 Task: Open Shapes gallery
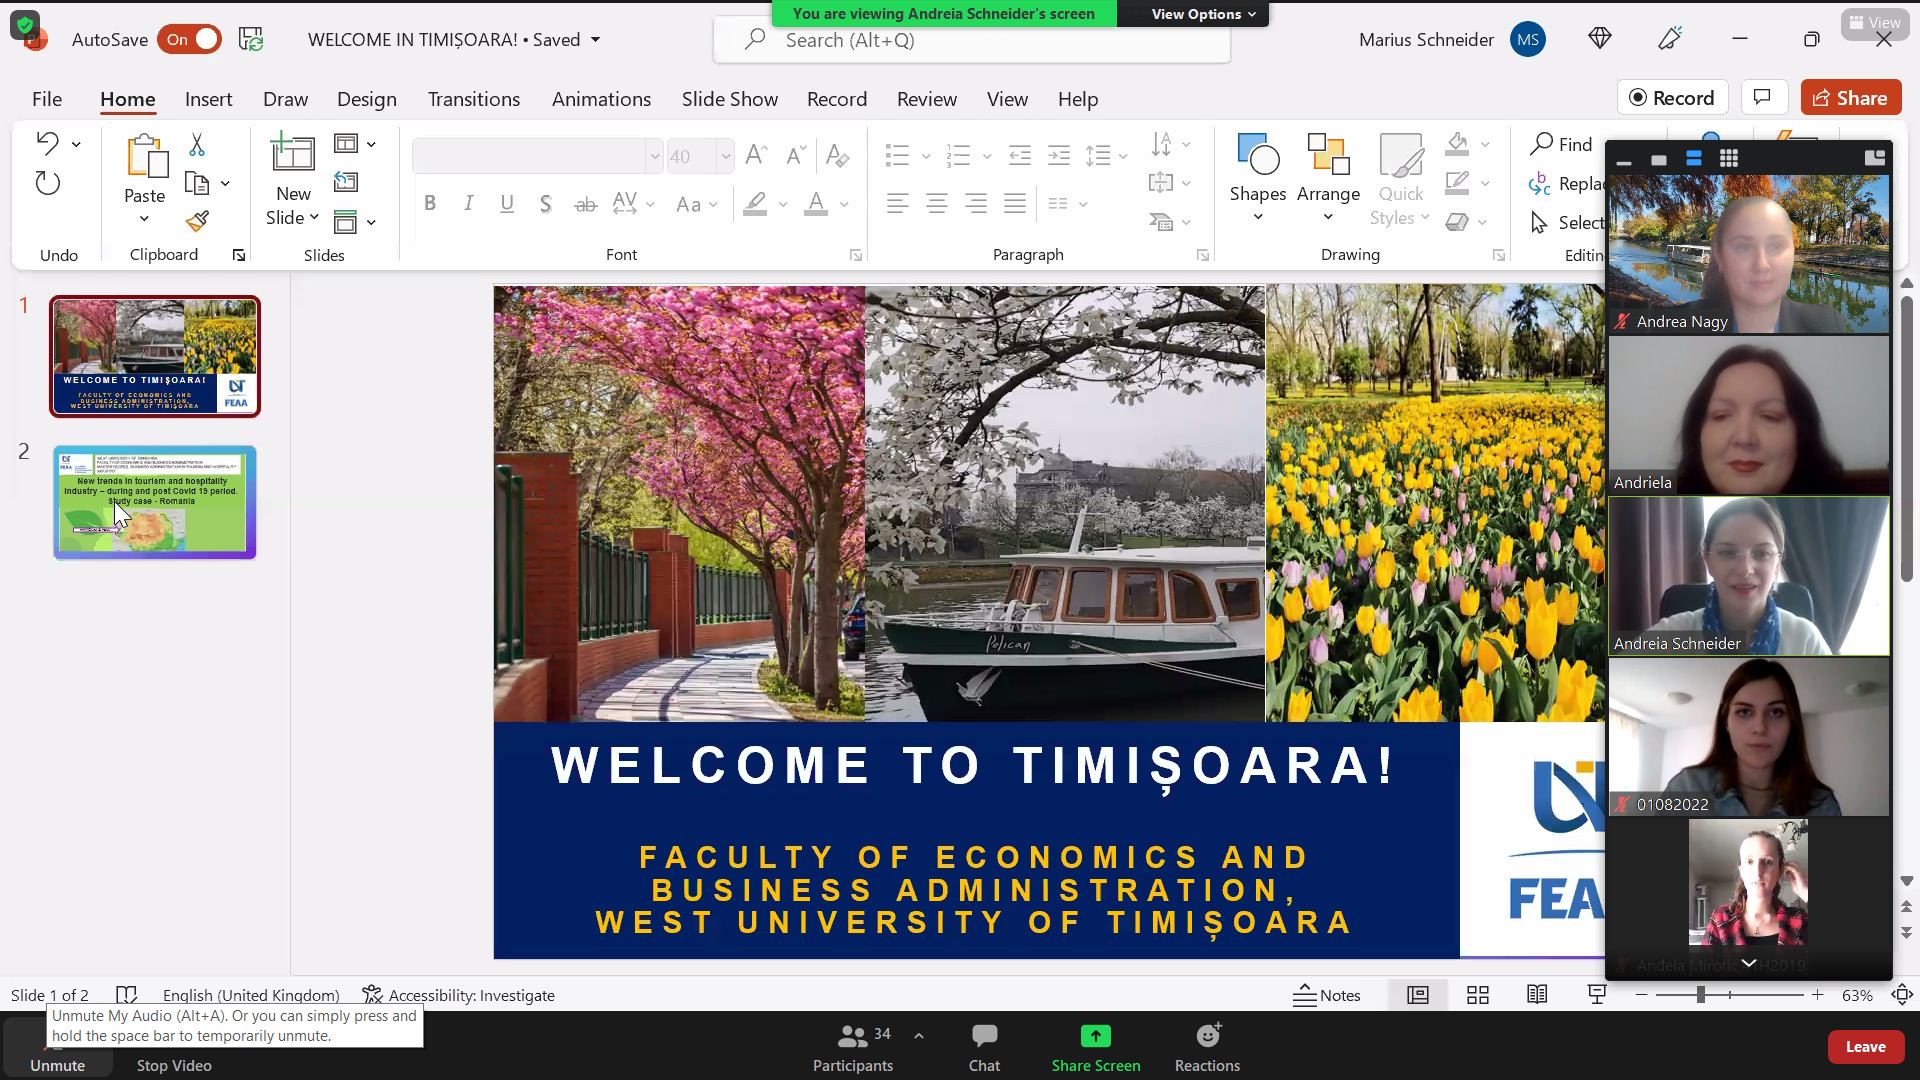(x=1258, y=177)
